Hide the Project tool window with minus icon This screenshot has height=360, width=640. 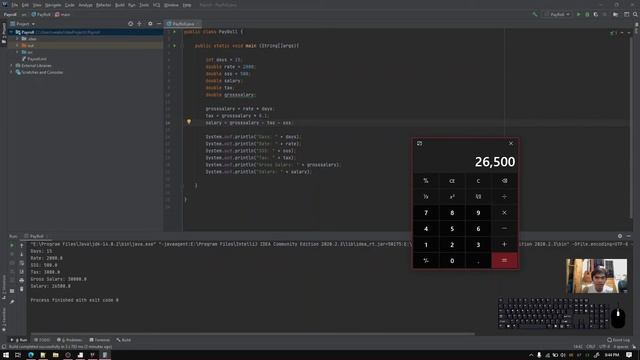coord(159,24)
